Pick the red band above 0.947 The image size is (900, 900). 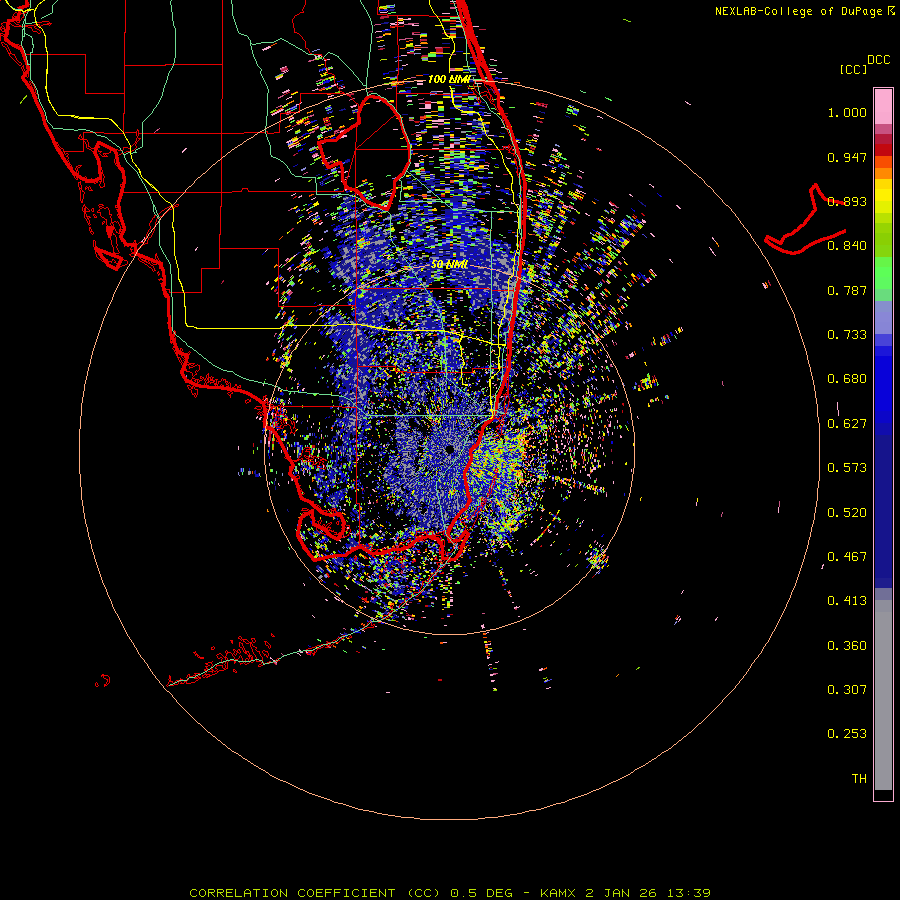(x=883, y=149)
